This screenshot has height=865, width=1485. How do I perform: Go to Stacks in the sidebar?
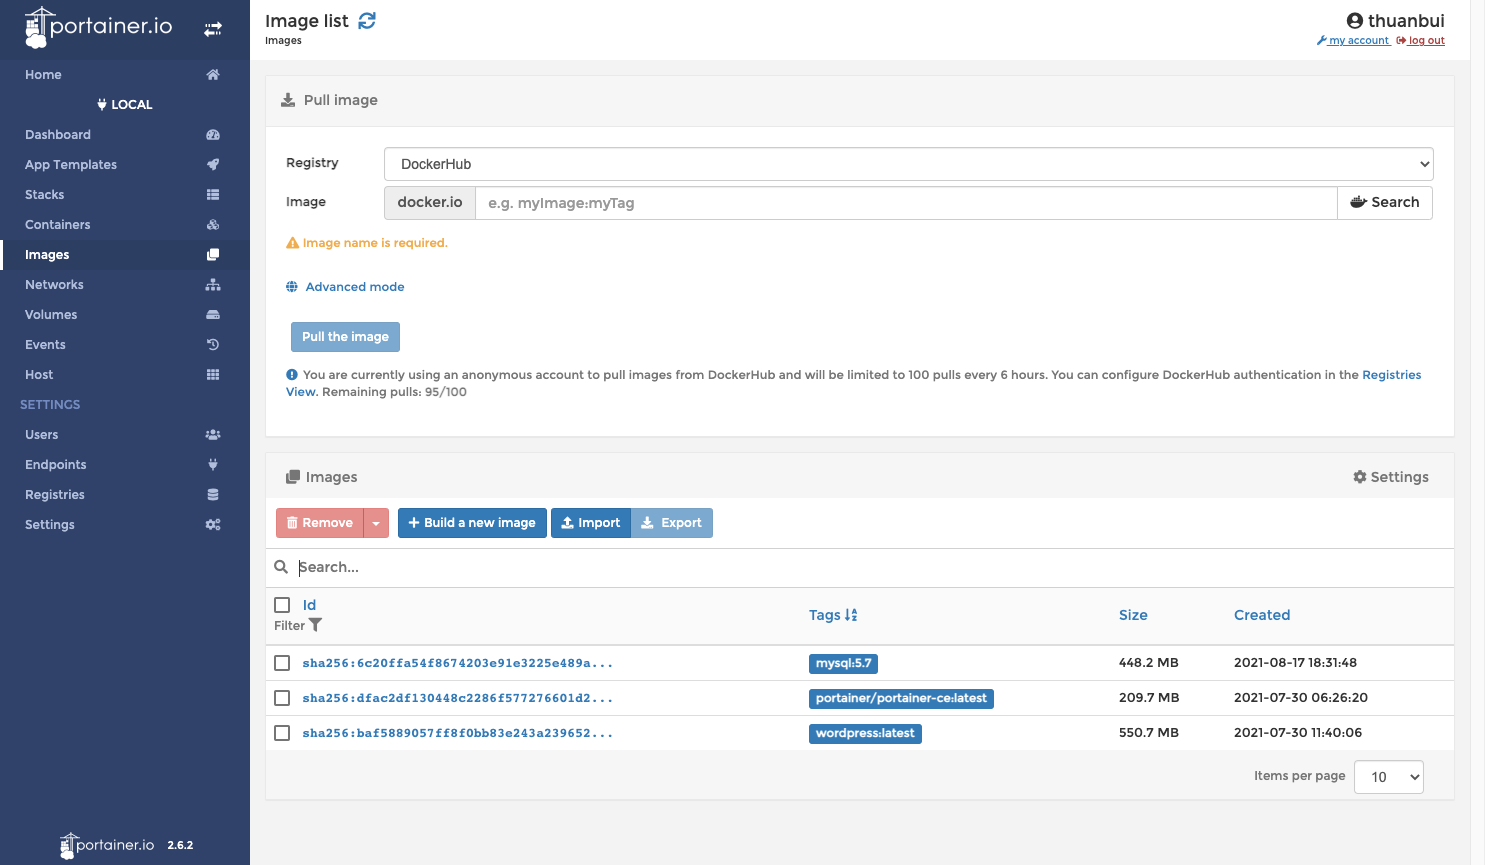45,195
